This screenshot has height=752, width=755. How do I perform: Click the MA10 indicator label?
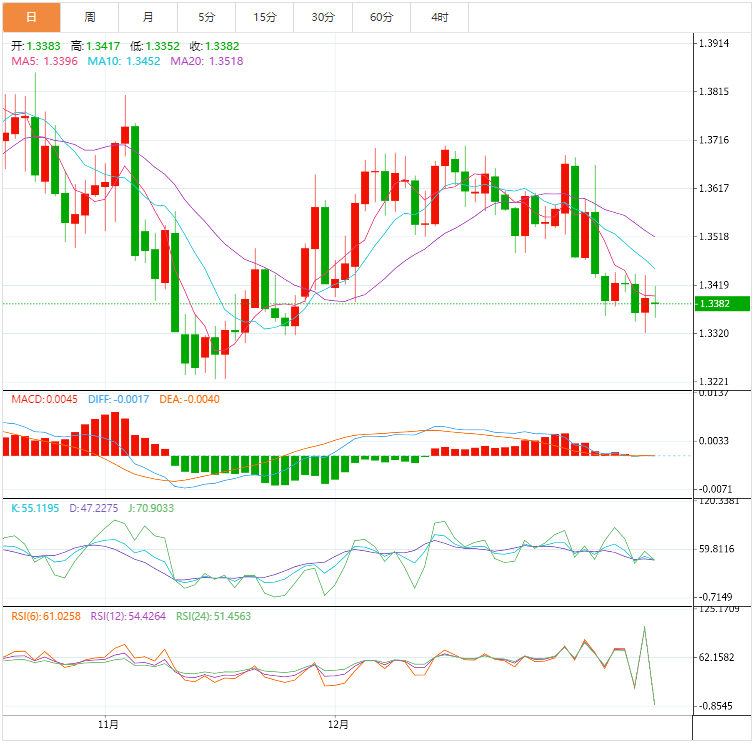click(124, 61)
